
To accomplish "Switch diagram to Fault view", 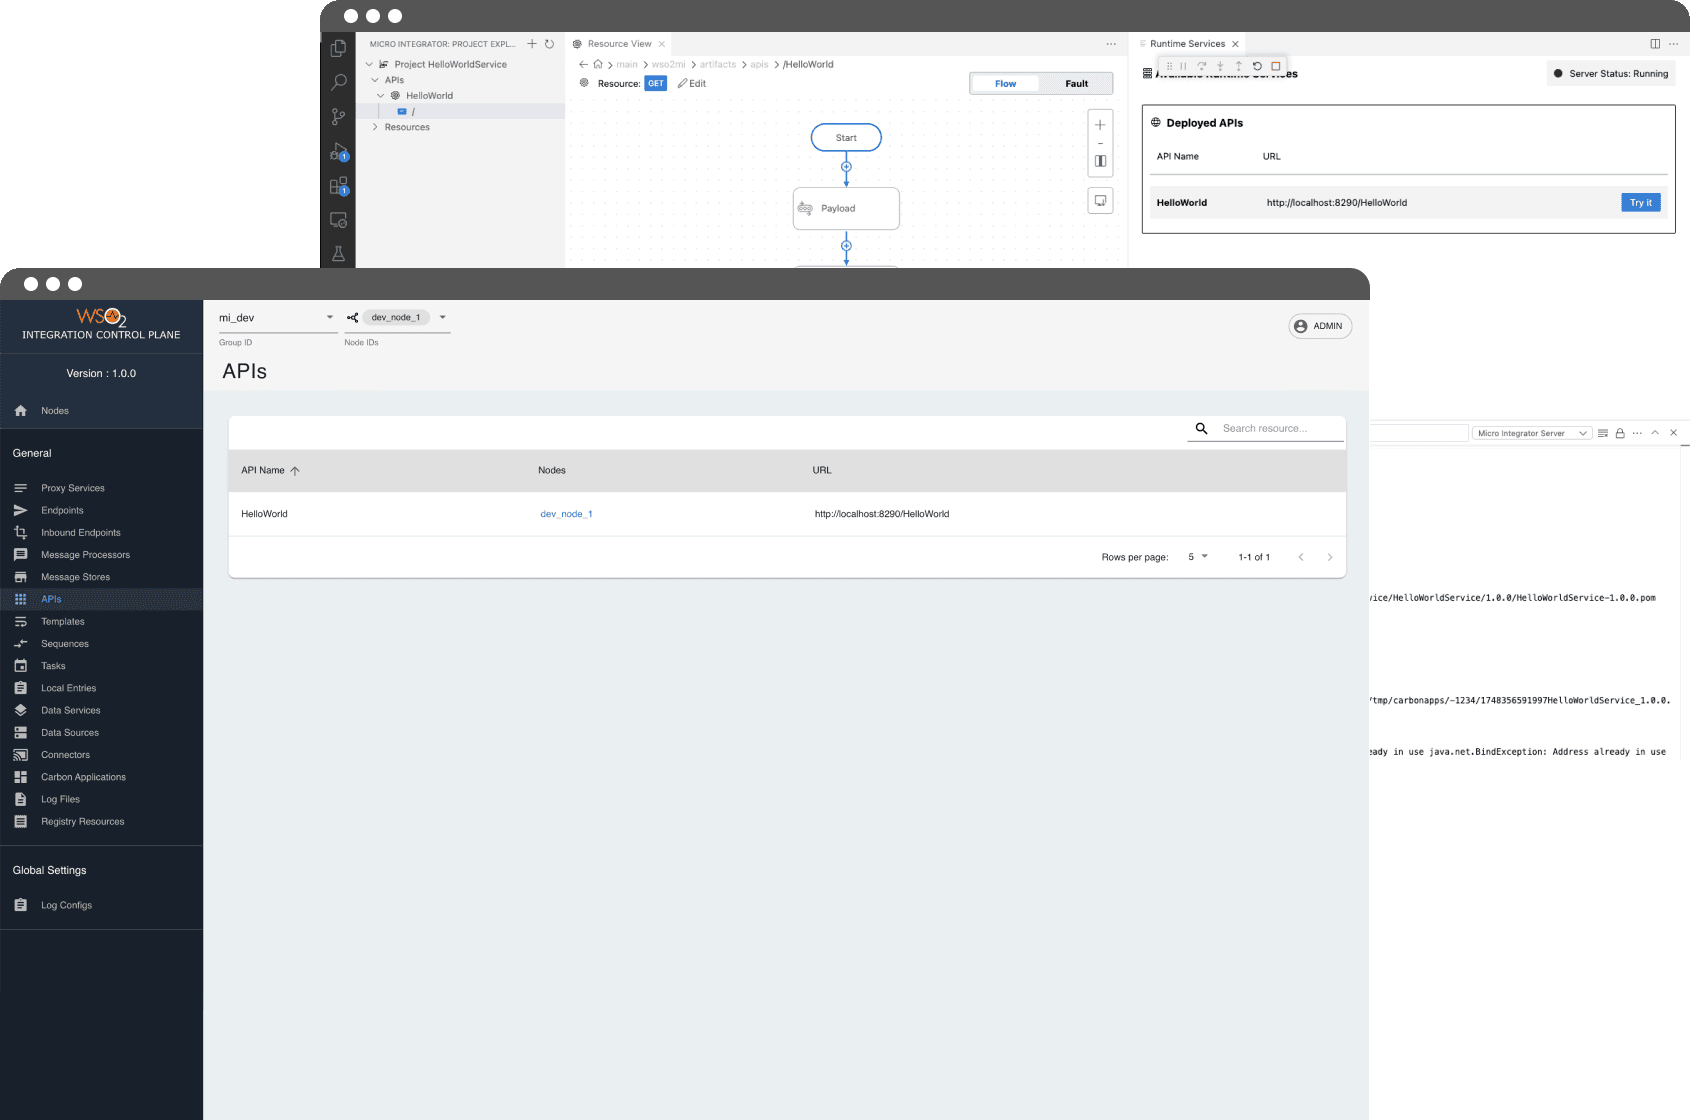I will click(1076, 84).
